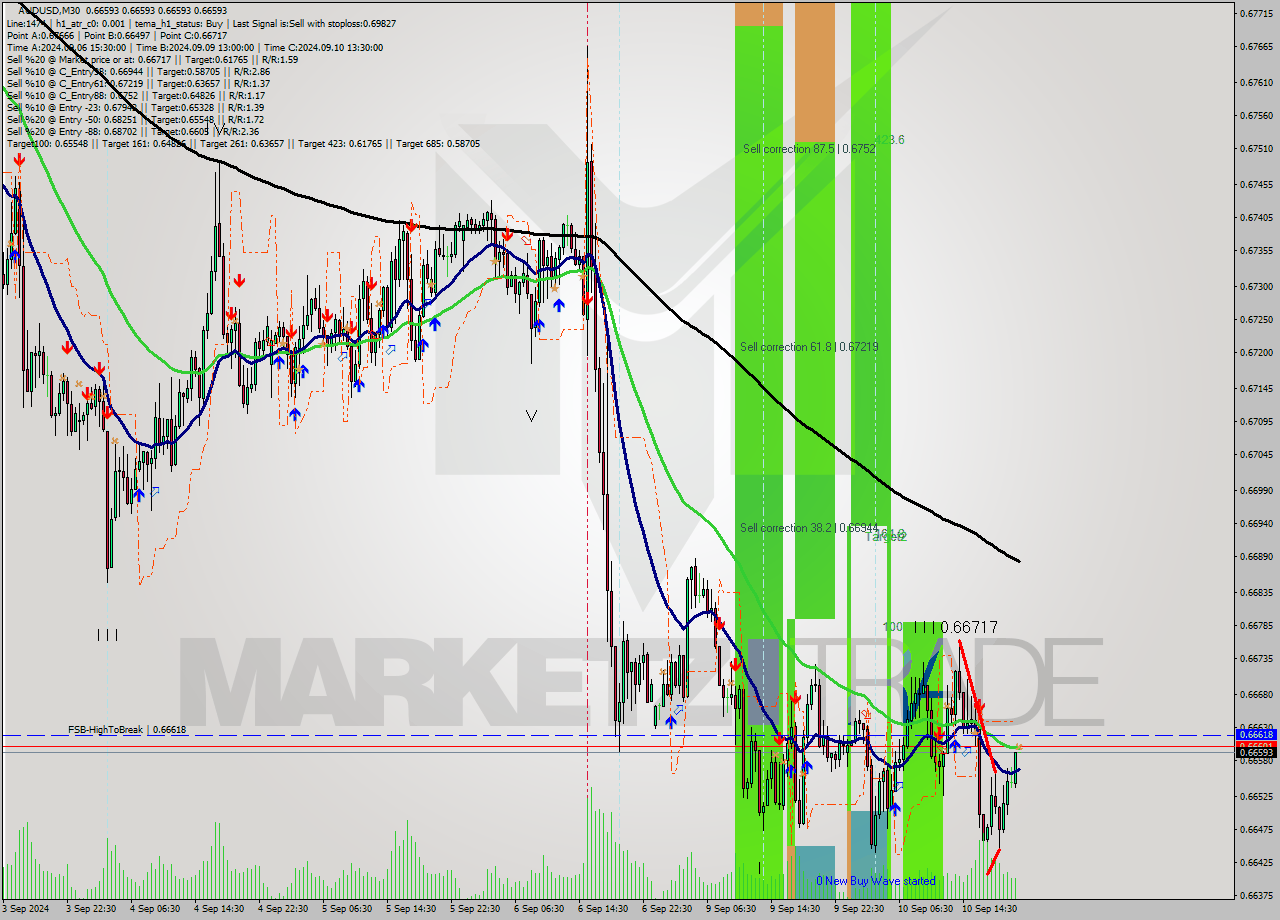Click the '10 Sep 14:30' time axis label
Screen dimensions: 1280x920
click(989, 910)
